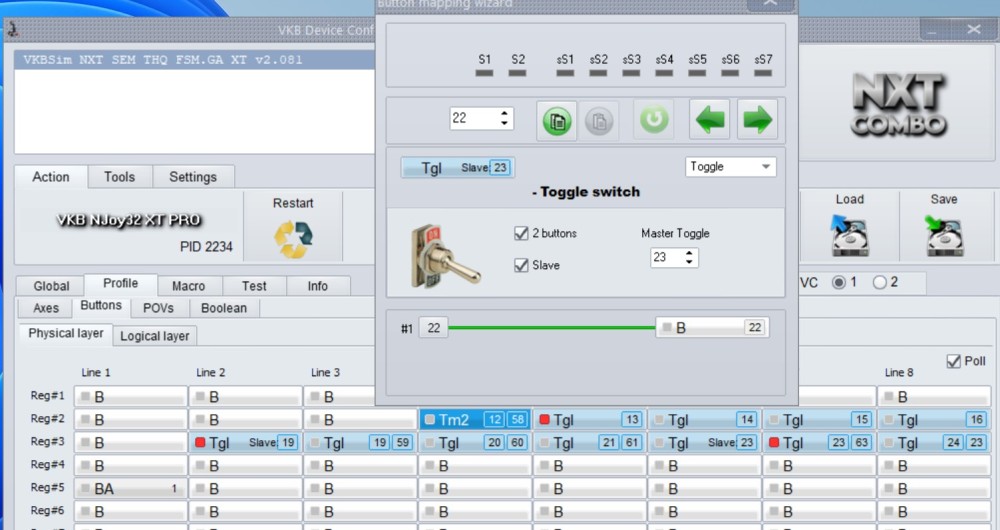Go to previous button with left arrow

click(709, 119)
